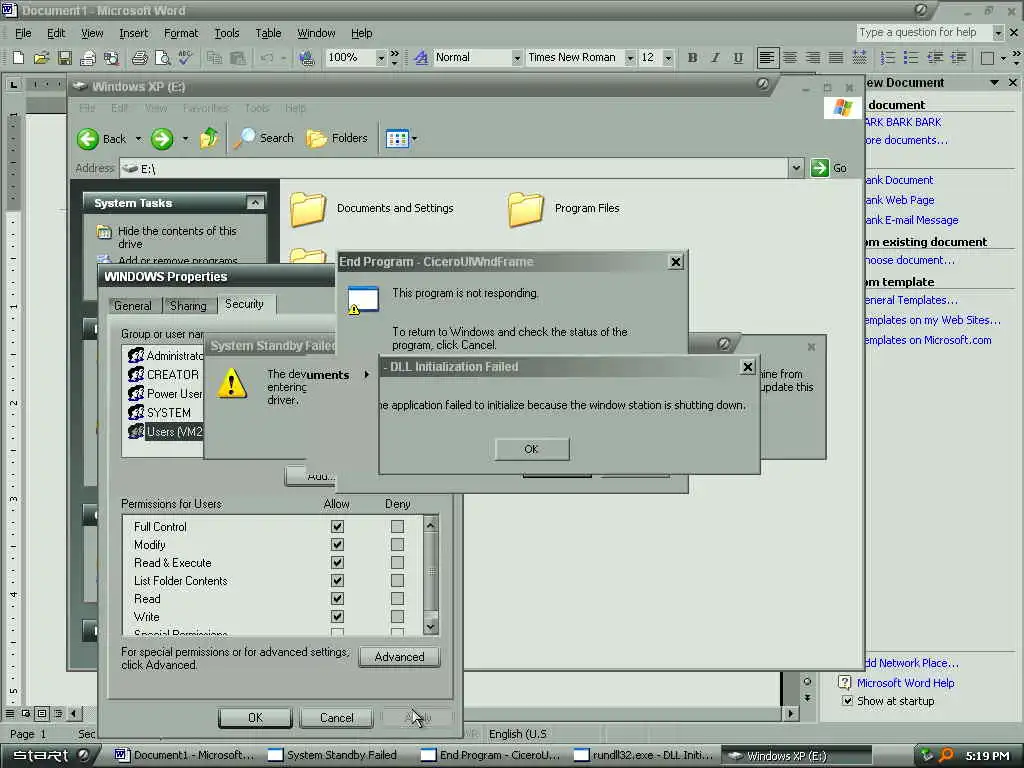Uncheck Allow for Full Control permission
The image size is (1024, 768).
click(x=337, y=526)
